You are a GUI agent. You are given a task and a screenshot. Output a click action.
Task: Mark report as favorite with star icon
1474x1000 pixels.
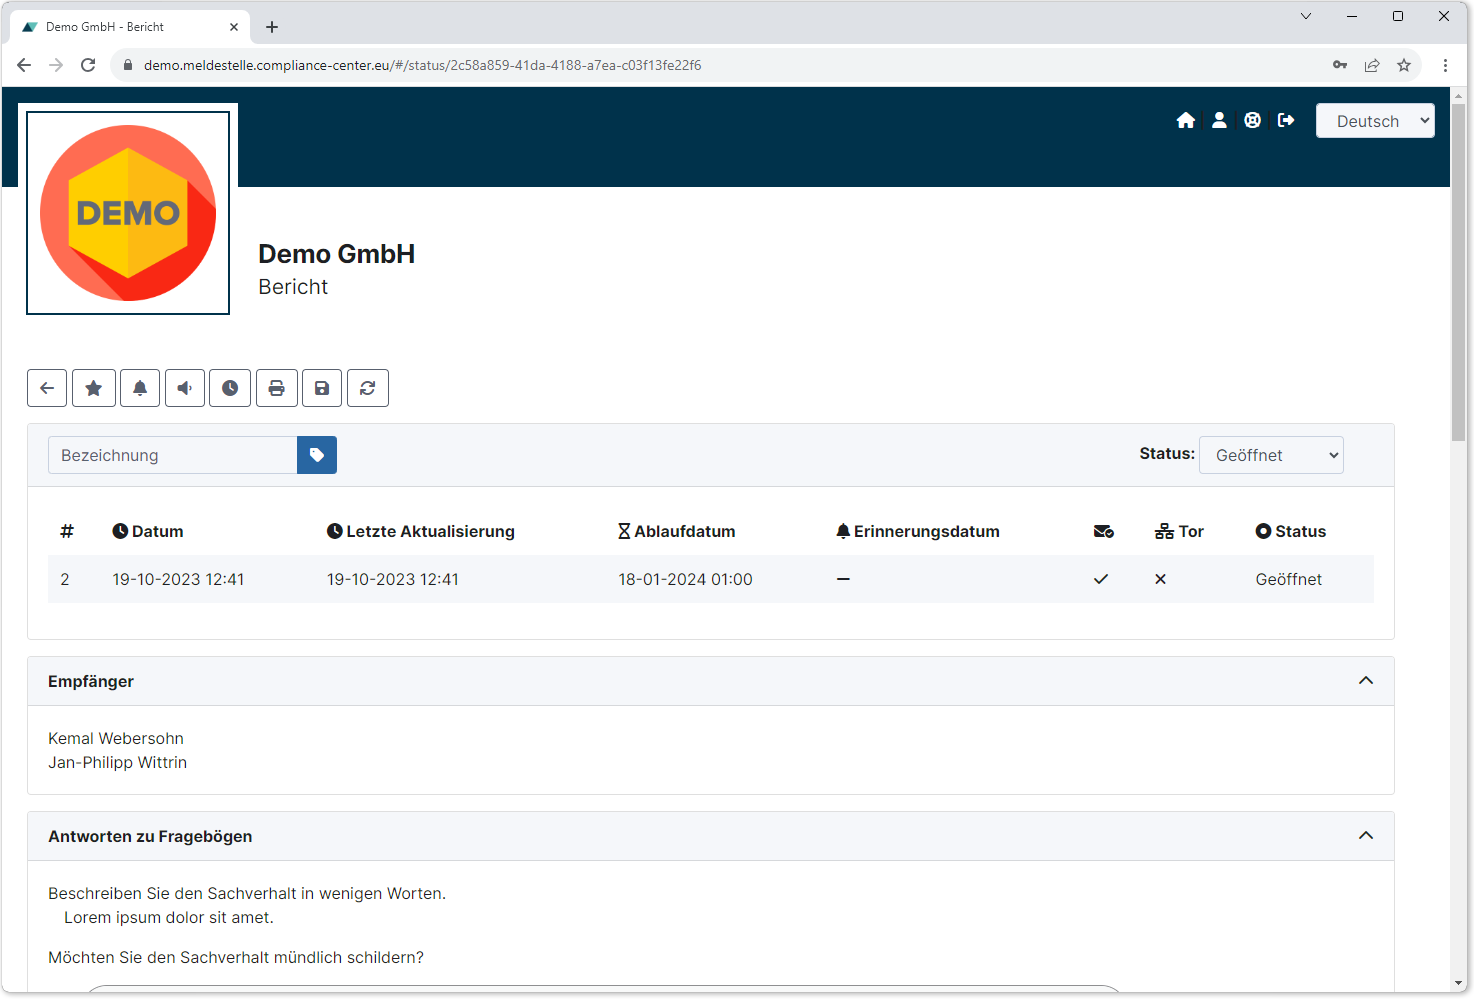[x=94, y=388]
